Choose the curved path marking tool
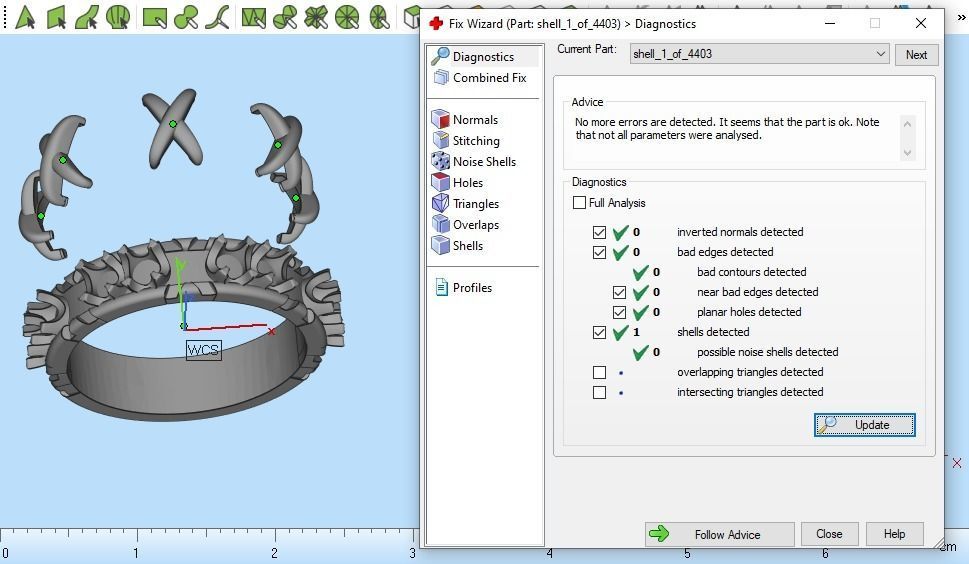Viewport: 969px width, 564px height. click(x=218, y=17)
